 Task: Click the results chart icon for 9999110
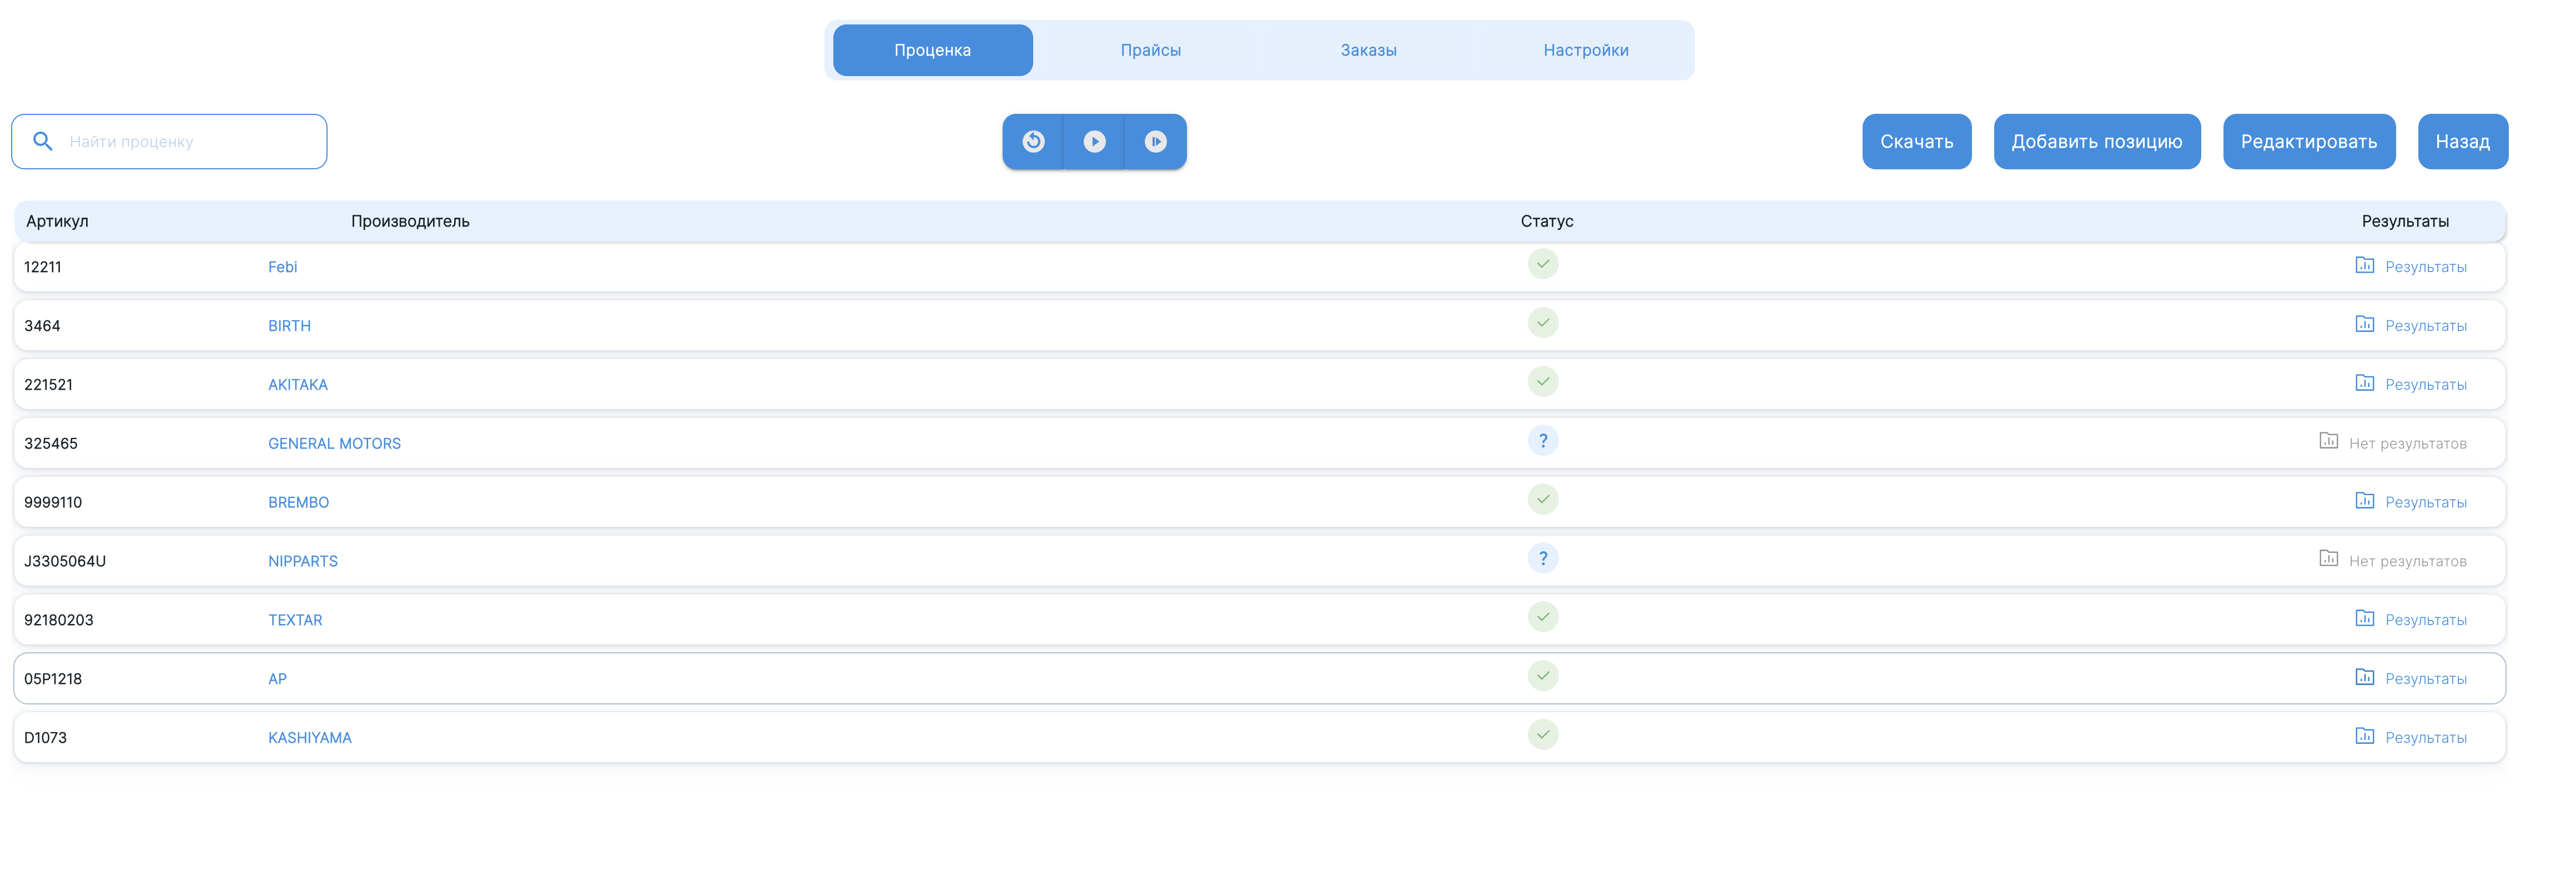(2364, 500)
